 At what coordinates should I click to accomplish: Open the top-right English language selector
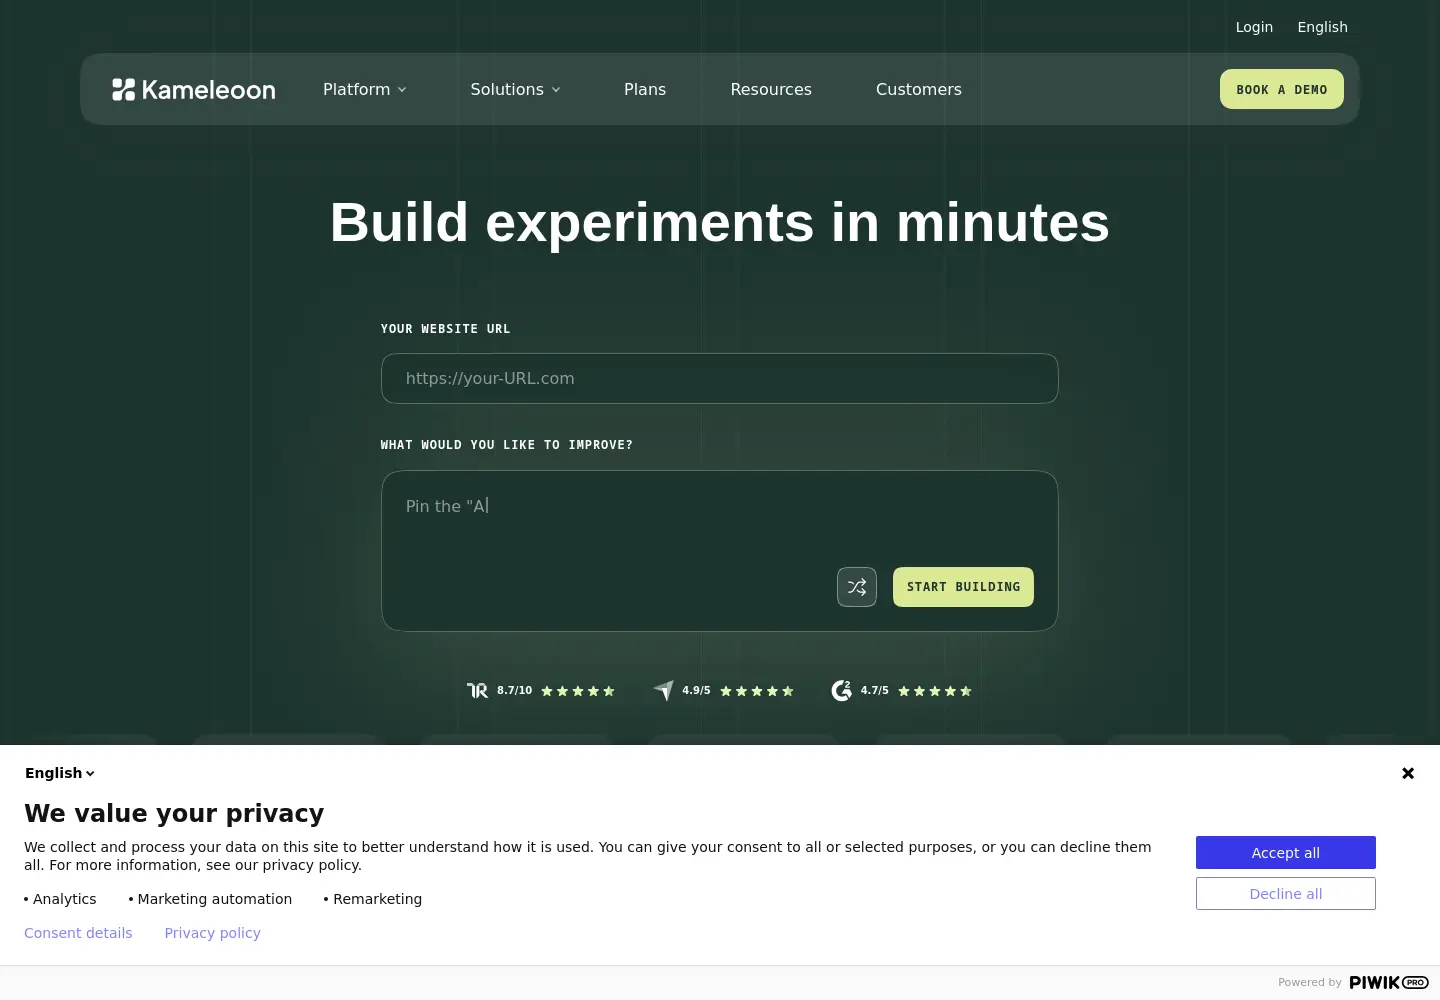point(1322,27)
